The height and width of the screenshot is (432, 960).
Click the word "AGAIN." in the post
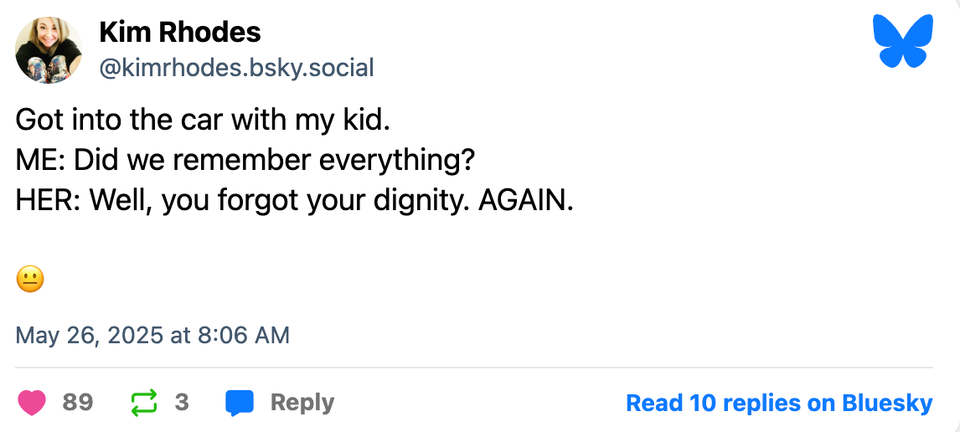[527, 200]
